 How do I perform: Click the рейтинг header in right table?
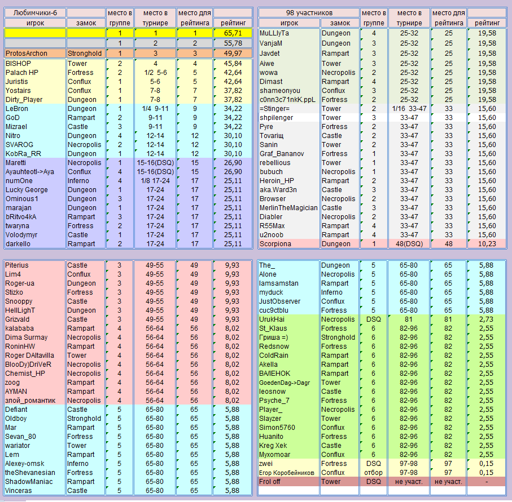tap(487, 23)
